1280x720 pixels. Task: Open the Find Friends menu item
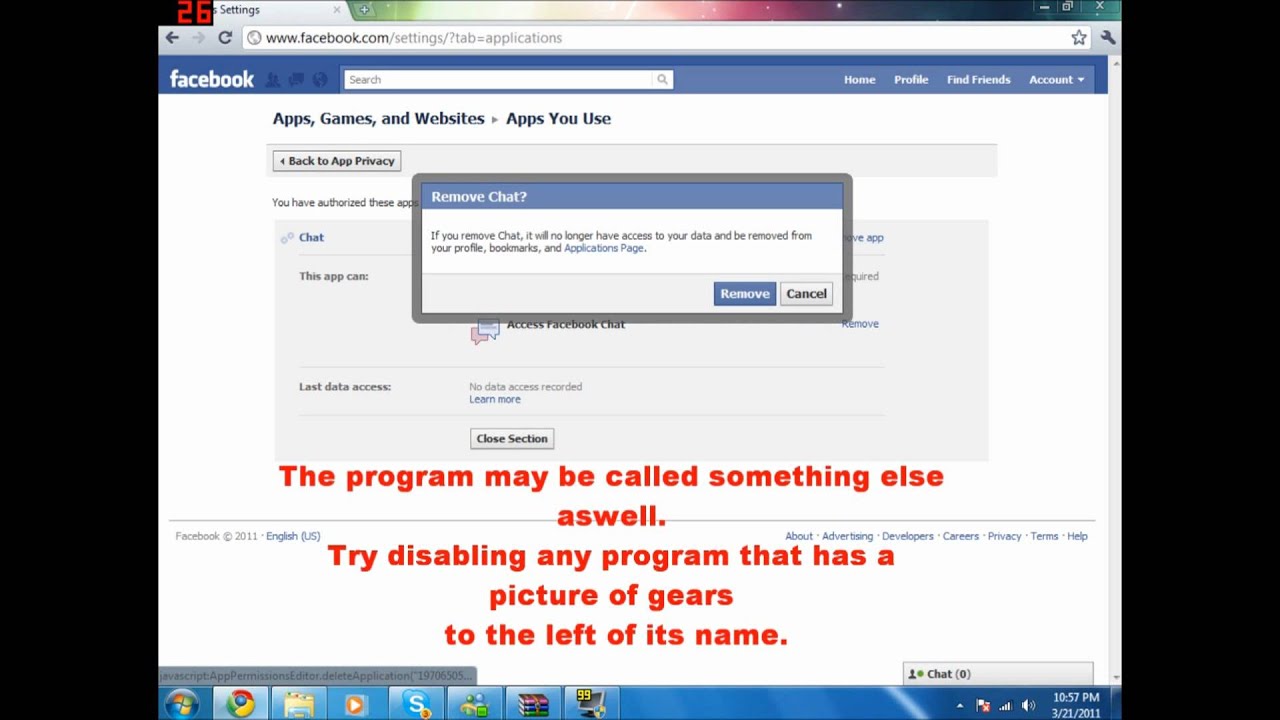[x=979, y=79]
